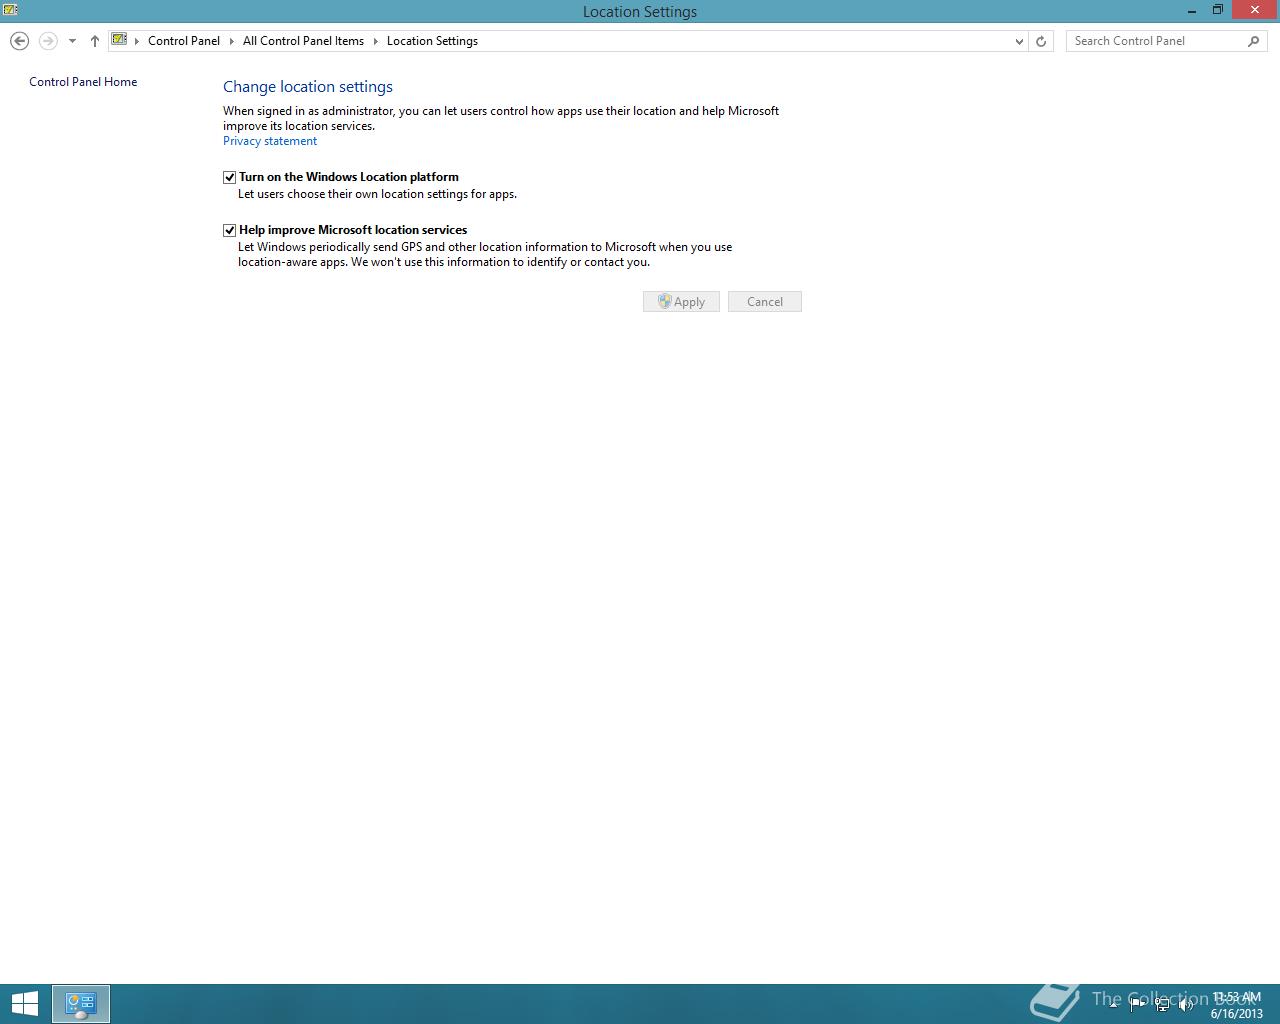Click in the Search Control Panel field
The width and height of the screenshot is (1280, 1024).
[x=1155, y=41]
